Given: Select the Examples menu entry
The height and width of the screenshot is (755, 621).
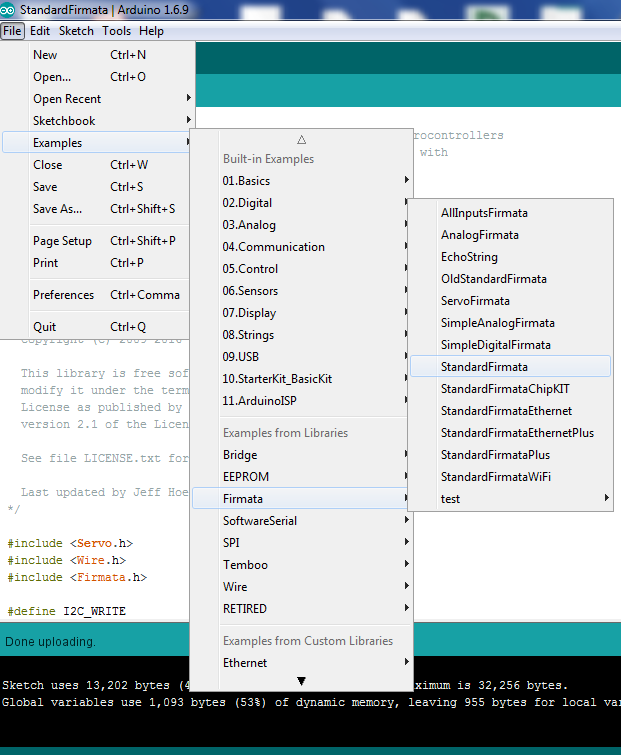Looking at the screenshot, I should (x=98, y=143).
